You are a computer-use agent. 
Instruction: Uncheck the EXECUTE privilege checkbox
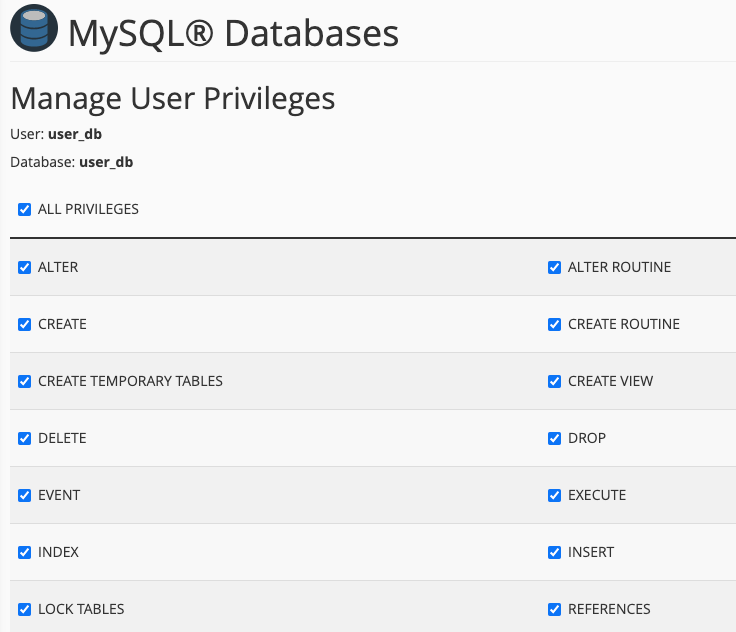[554, 495]
